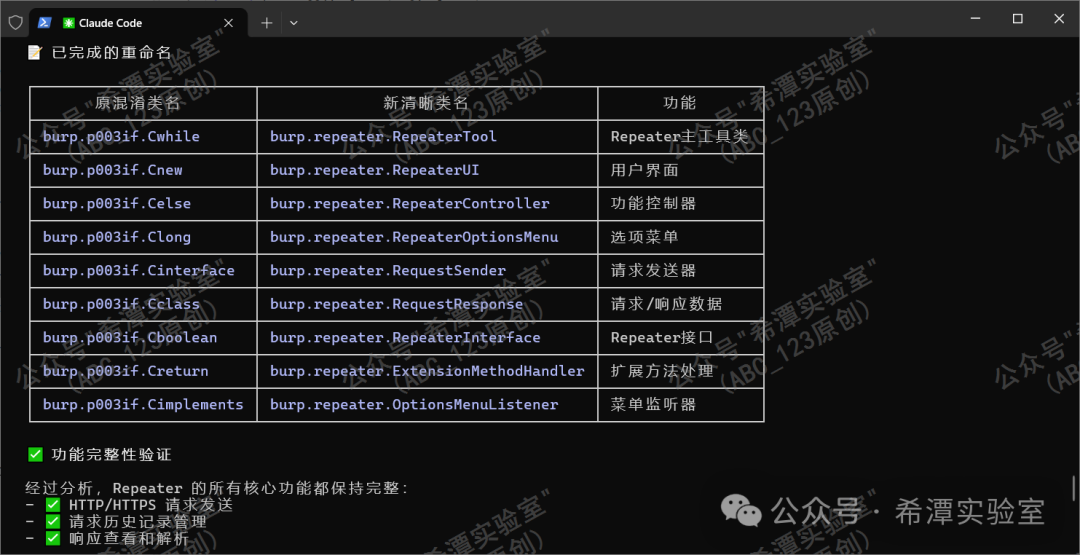
Task: Click the vertical scrollbar thumb
Action: [1073, 488]
